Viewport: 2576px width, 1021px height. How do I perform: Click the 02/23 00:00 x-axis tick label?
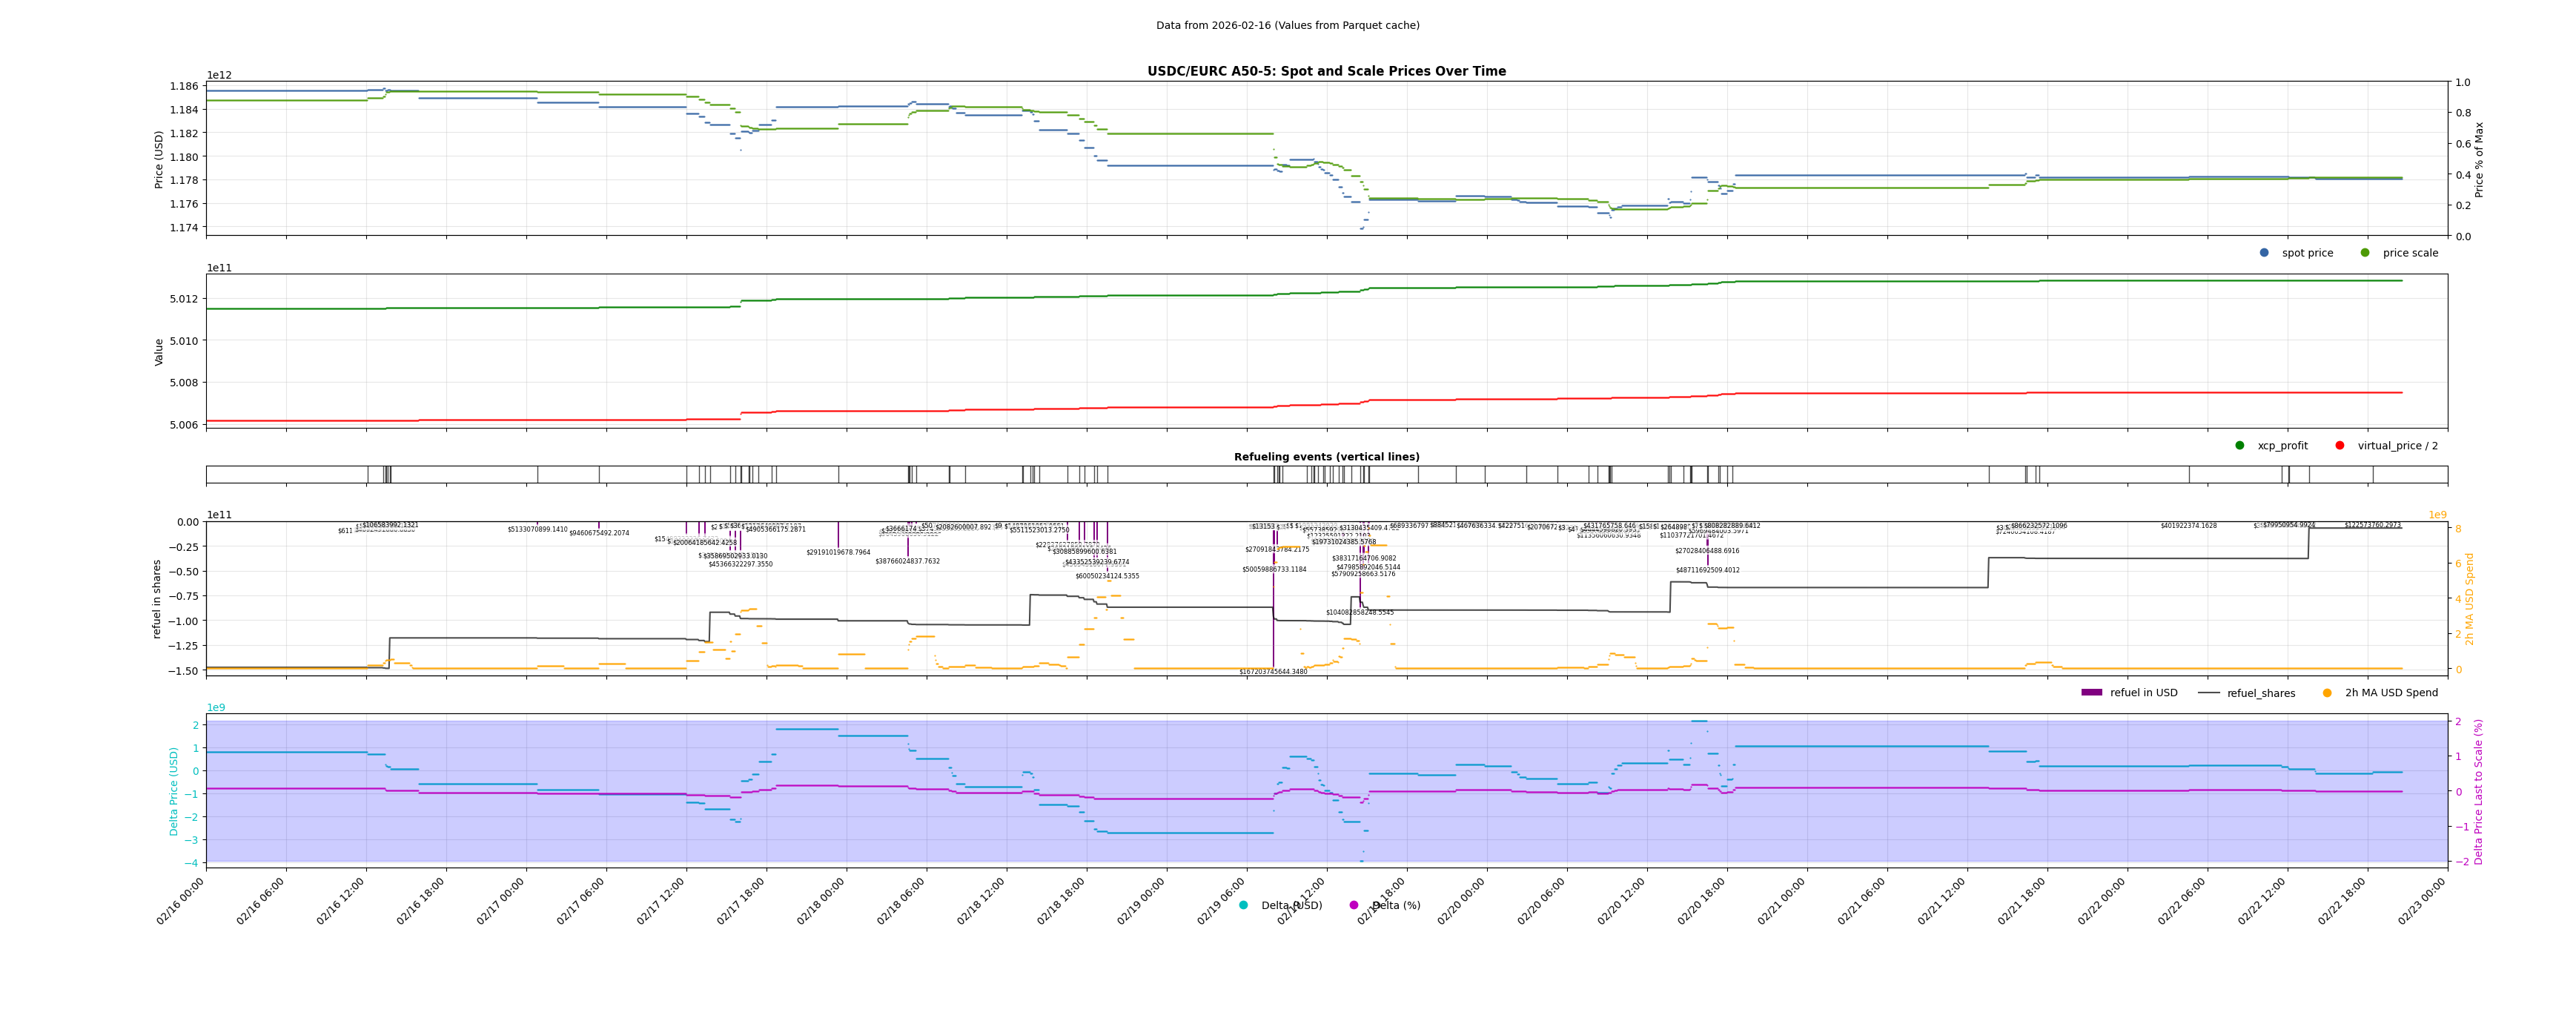pyautogui.click(x=2423, y=901)
